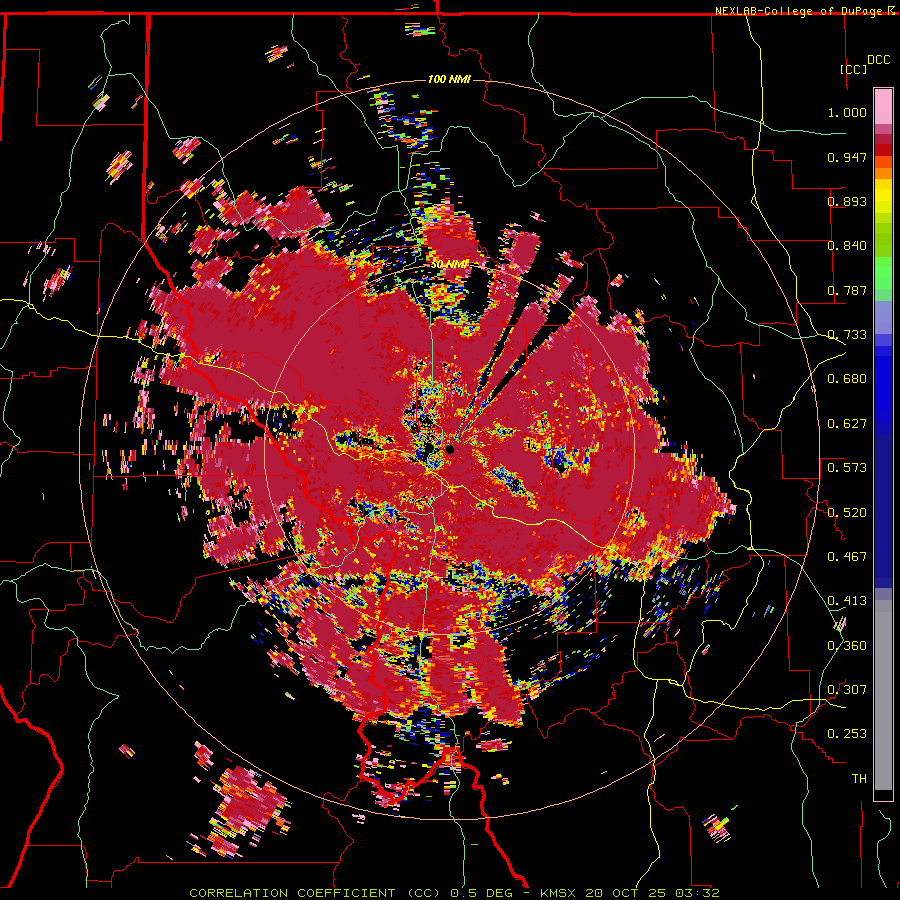Click the 0.947 legend value

[847, 157]
